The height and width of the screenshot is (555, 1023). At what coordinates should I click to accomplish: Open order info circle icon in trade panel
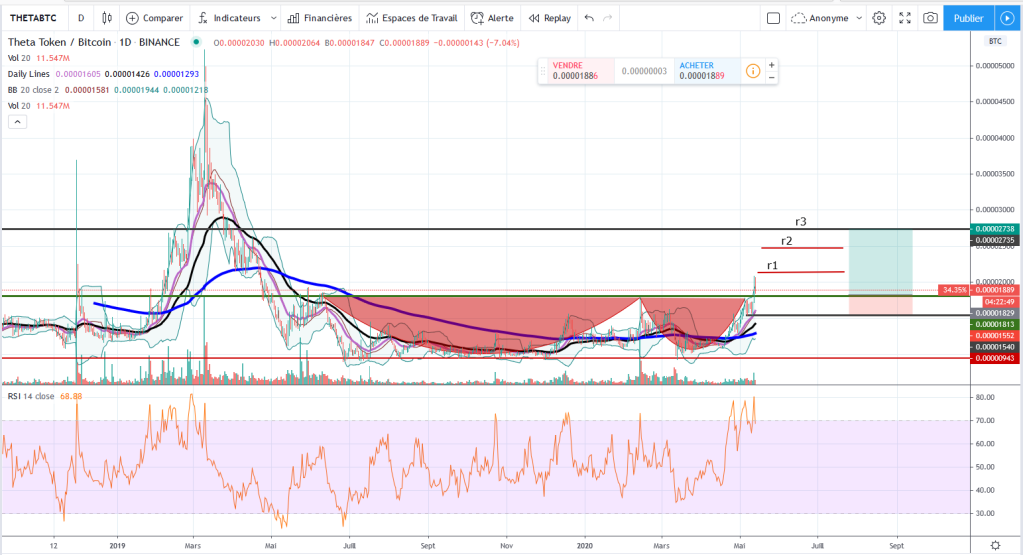(x=753, y=71)
